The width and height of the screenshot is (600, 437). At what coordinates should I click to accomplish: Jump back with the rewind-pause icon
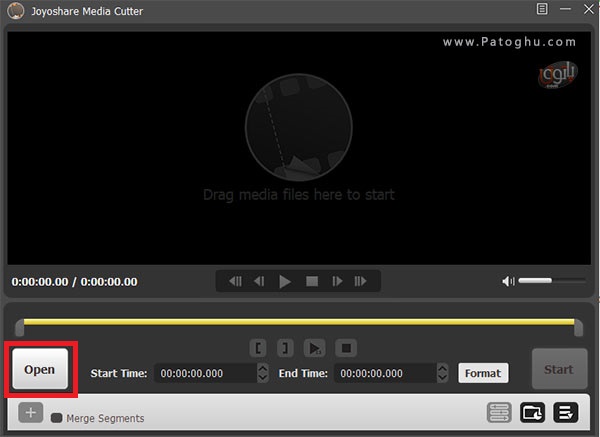(x=235, y=282)
